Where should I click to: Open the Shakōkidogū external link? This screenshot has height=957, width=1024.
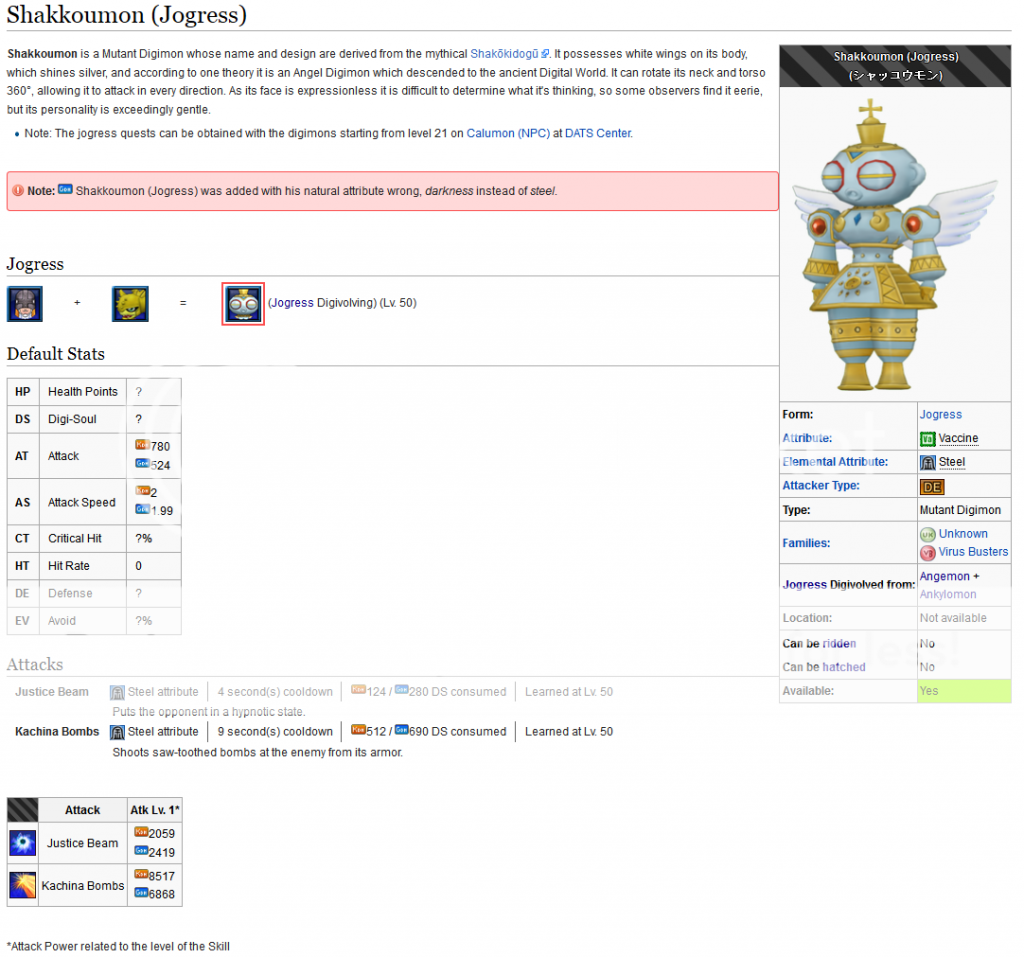tap(509, 54)
